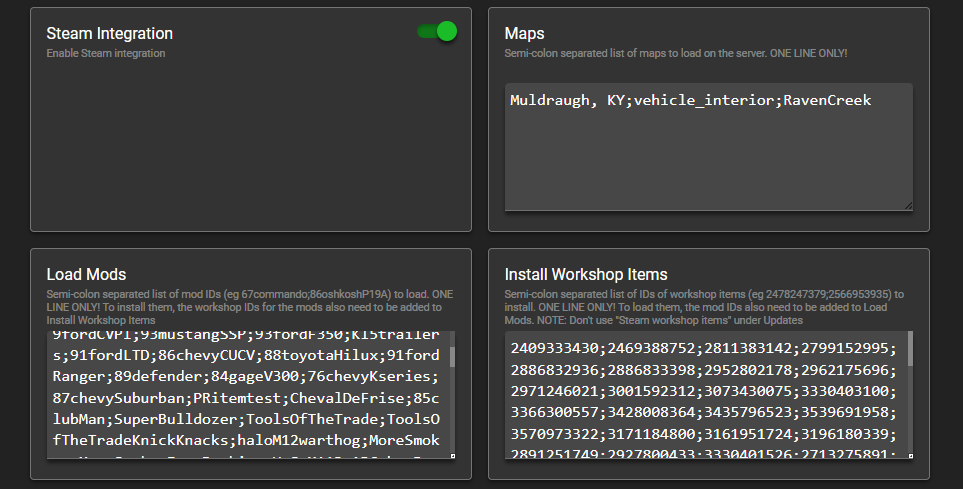The height and width of the screenshot is (489, 963).
Task: Click the workshop ID line starting 2409333430
Action: [x=703, y=348]
